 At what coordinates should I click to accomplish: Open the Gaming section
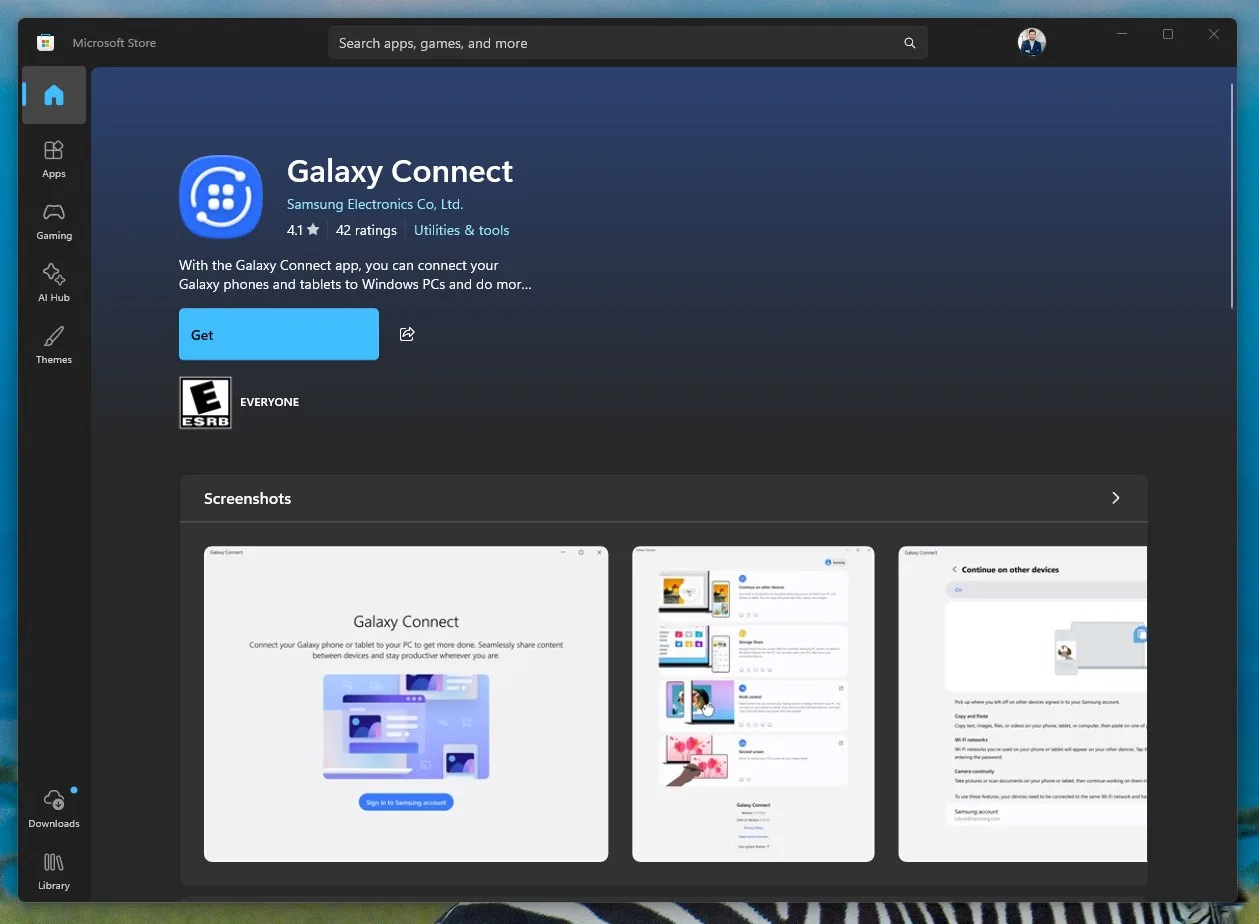[54, 221]
